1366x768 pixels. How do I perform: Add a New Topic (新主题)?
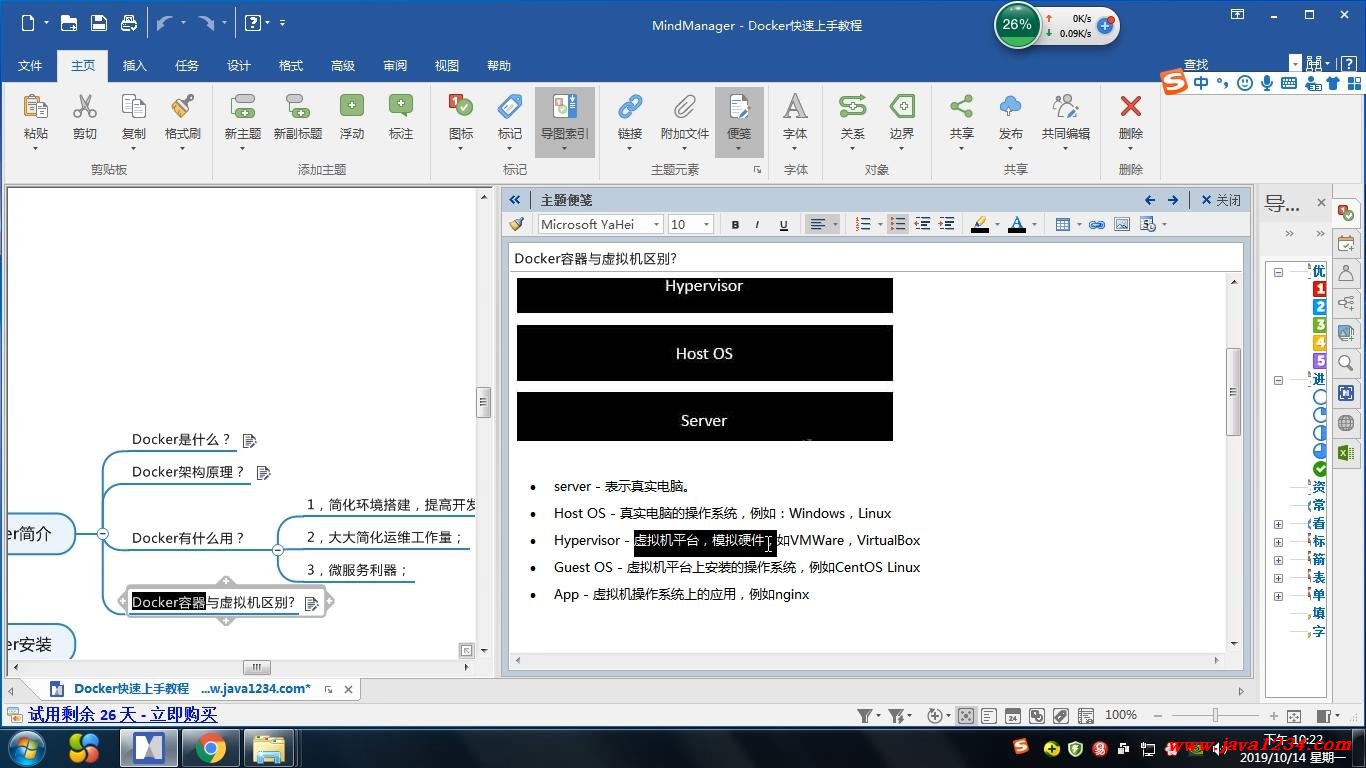(x=242, y=107)
